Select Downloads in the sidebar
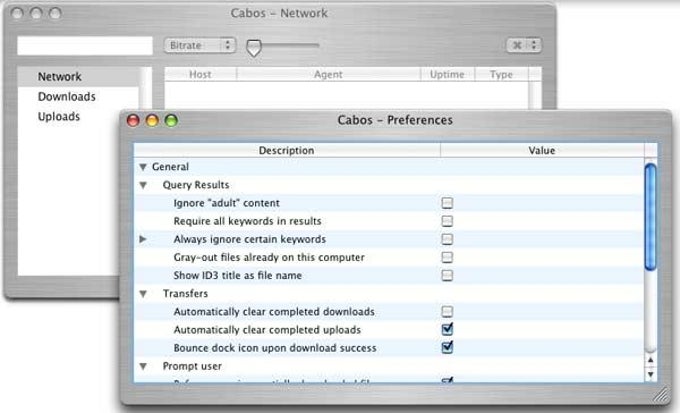The height and width of the screenshot is (413, 680). click(66, 96)
